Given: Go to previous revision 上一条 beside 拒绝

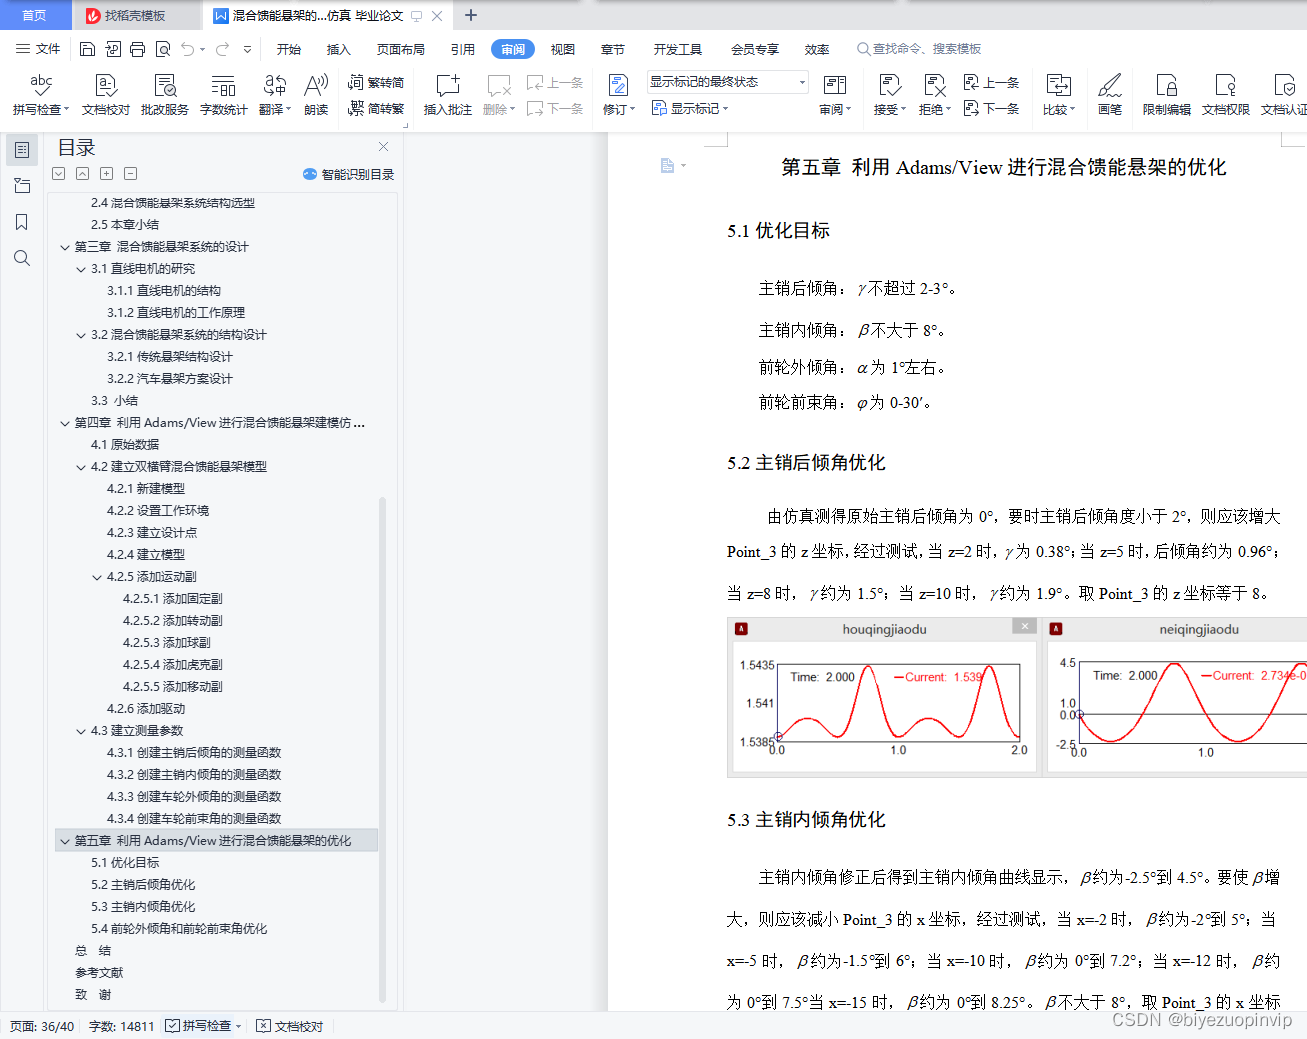Looking at the screenshot, I should click(x=991, y=83).
